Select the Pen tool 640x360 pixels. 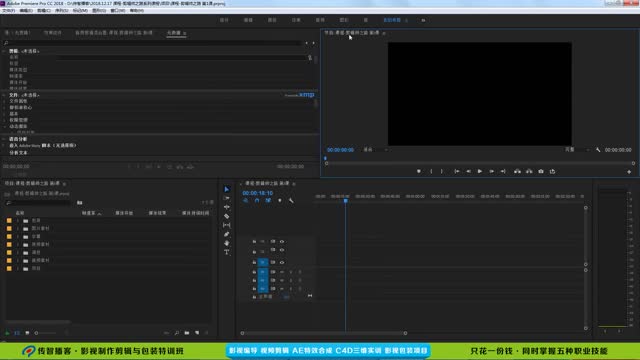227,234
